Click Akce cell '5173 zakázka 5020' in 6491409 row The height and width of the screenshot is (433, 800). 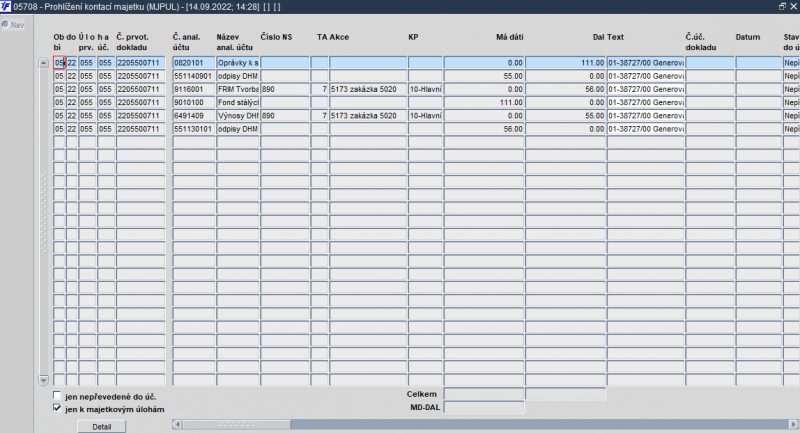pyautogui.click(x=368, y=116)
